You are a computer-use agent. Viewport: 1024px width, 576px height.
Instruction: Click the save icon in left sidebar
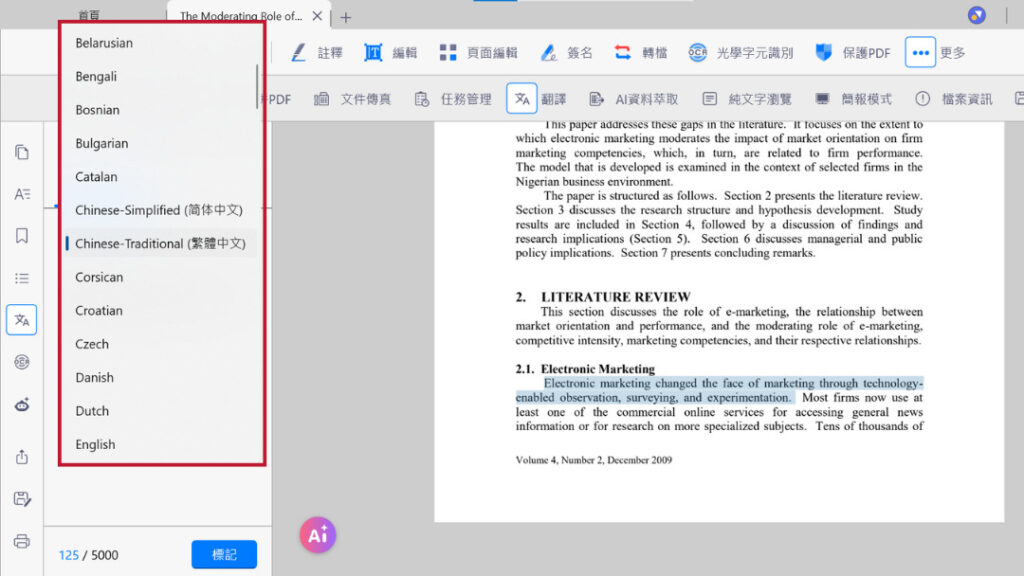[21, 499]
